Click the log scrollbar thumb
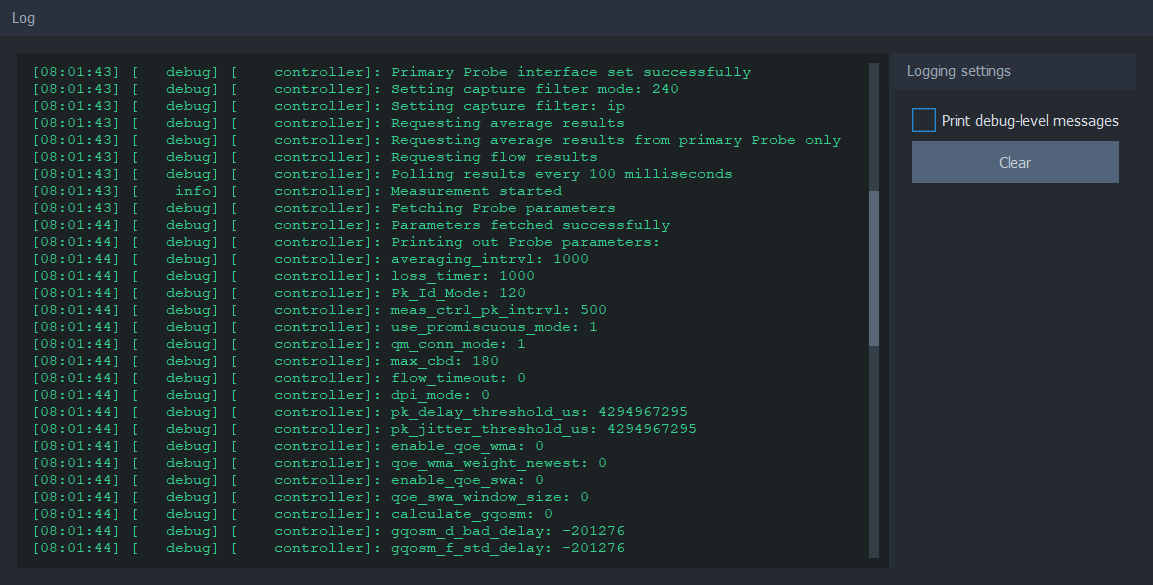Viewport: 1153px width, 585px height. coord(874,268)
